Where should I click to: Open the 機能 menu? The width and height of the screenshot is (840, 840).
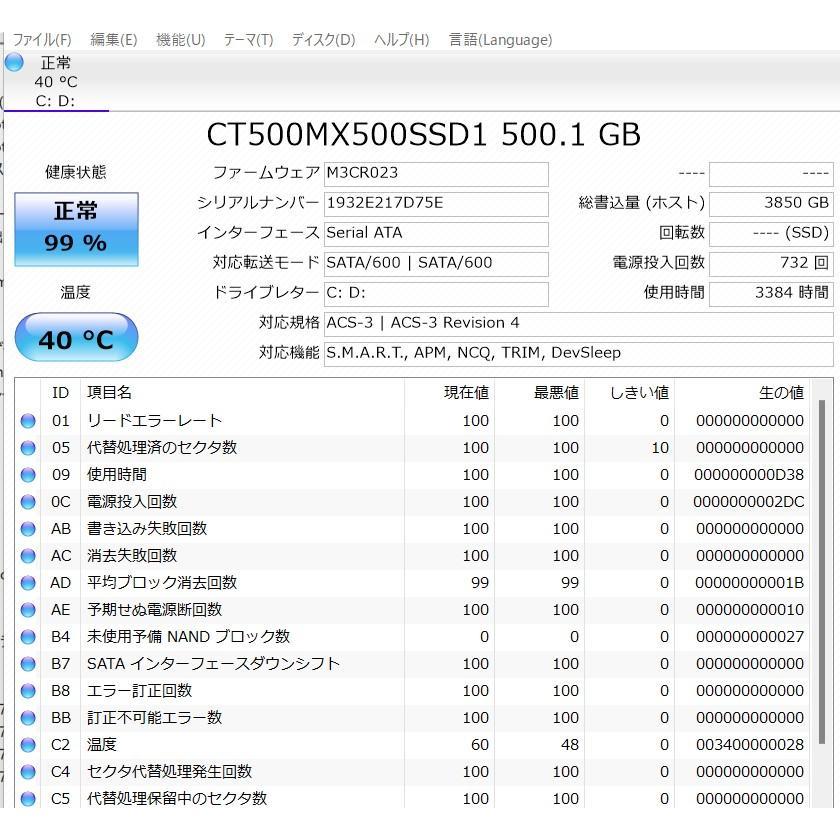(180, 40)
